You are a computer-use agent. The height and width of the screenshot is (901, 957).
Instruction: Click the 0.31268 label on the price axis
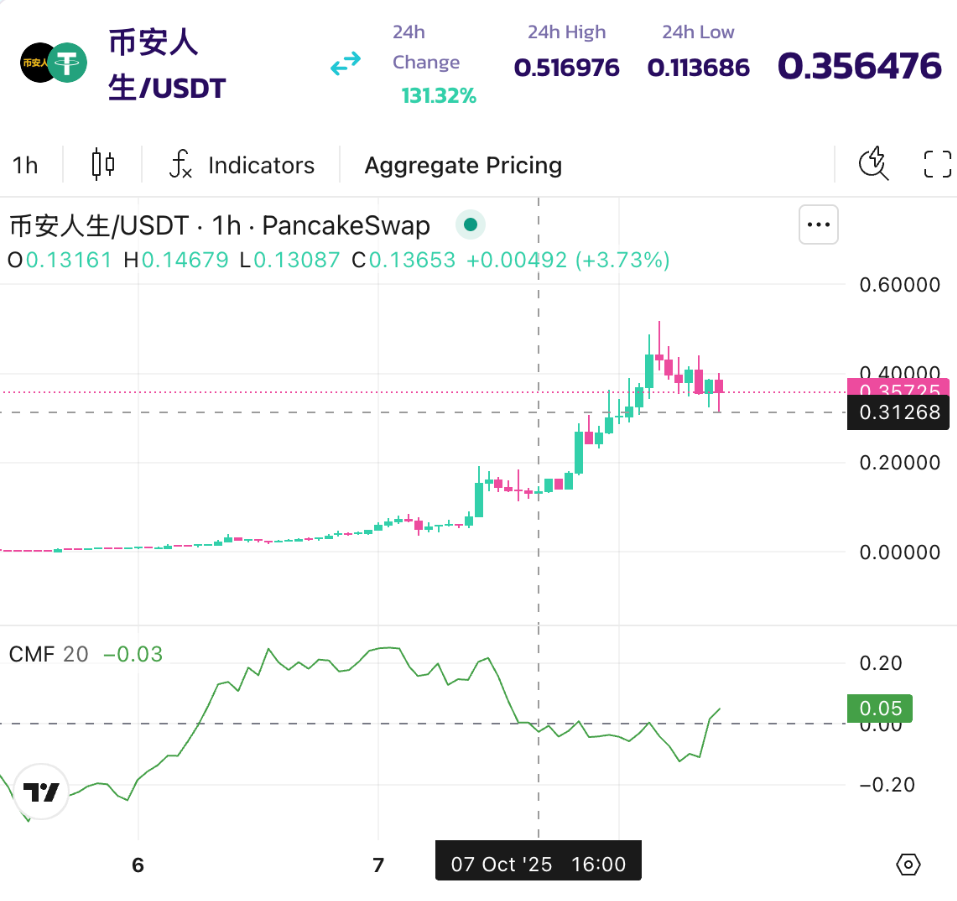(897, 412)
